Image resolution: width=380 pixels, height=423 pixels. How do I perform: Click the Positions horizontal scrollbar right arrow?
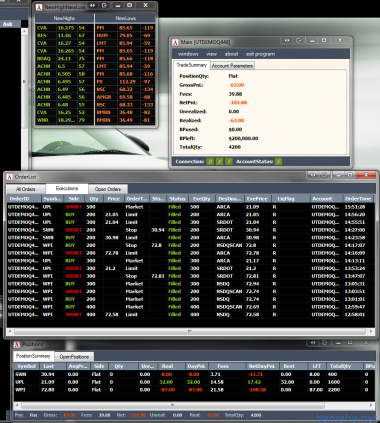click(x=371, y=405)
